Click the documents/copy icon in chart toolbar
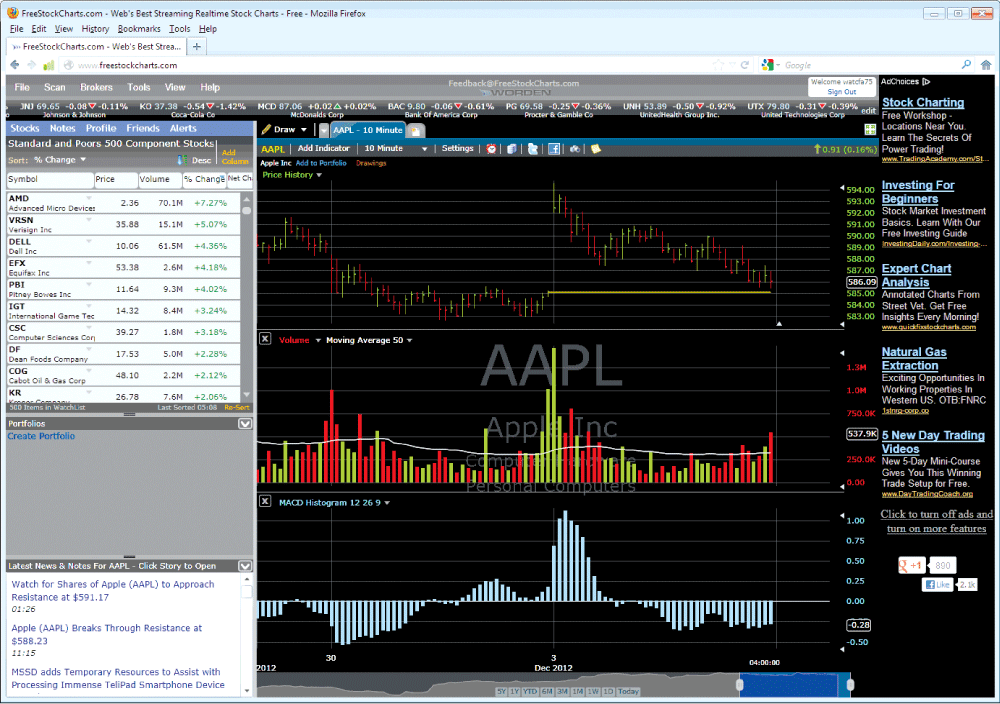This screenshot has height=704, width=1000. point(511,149)
